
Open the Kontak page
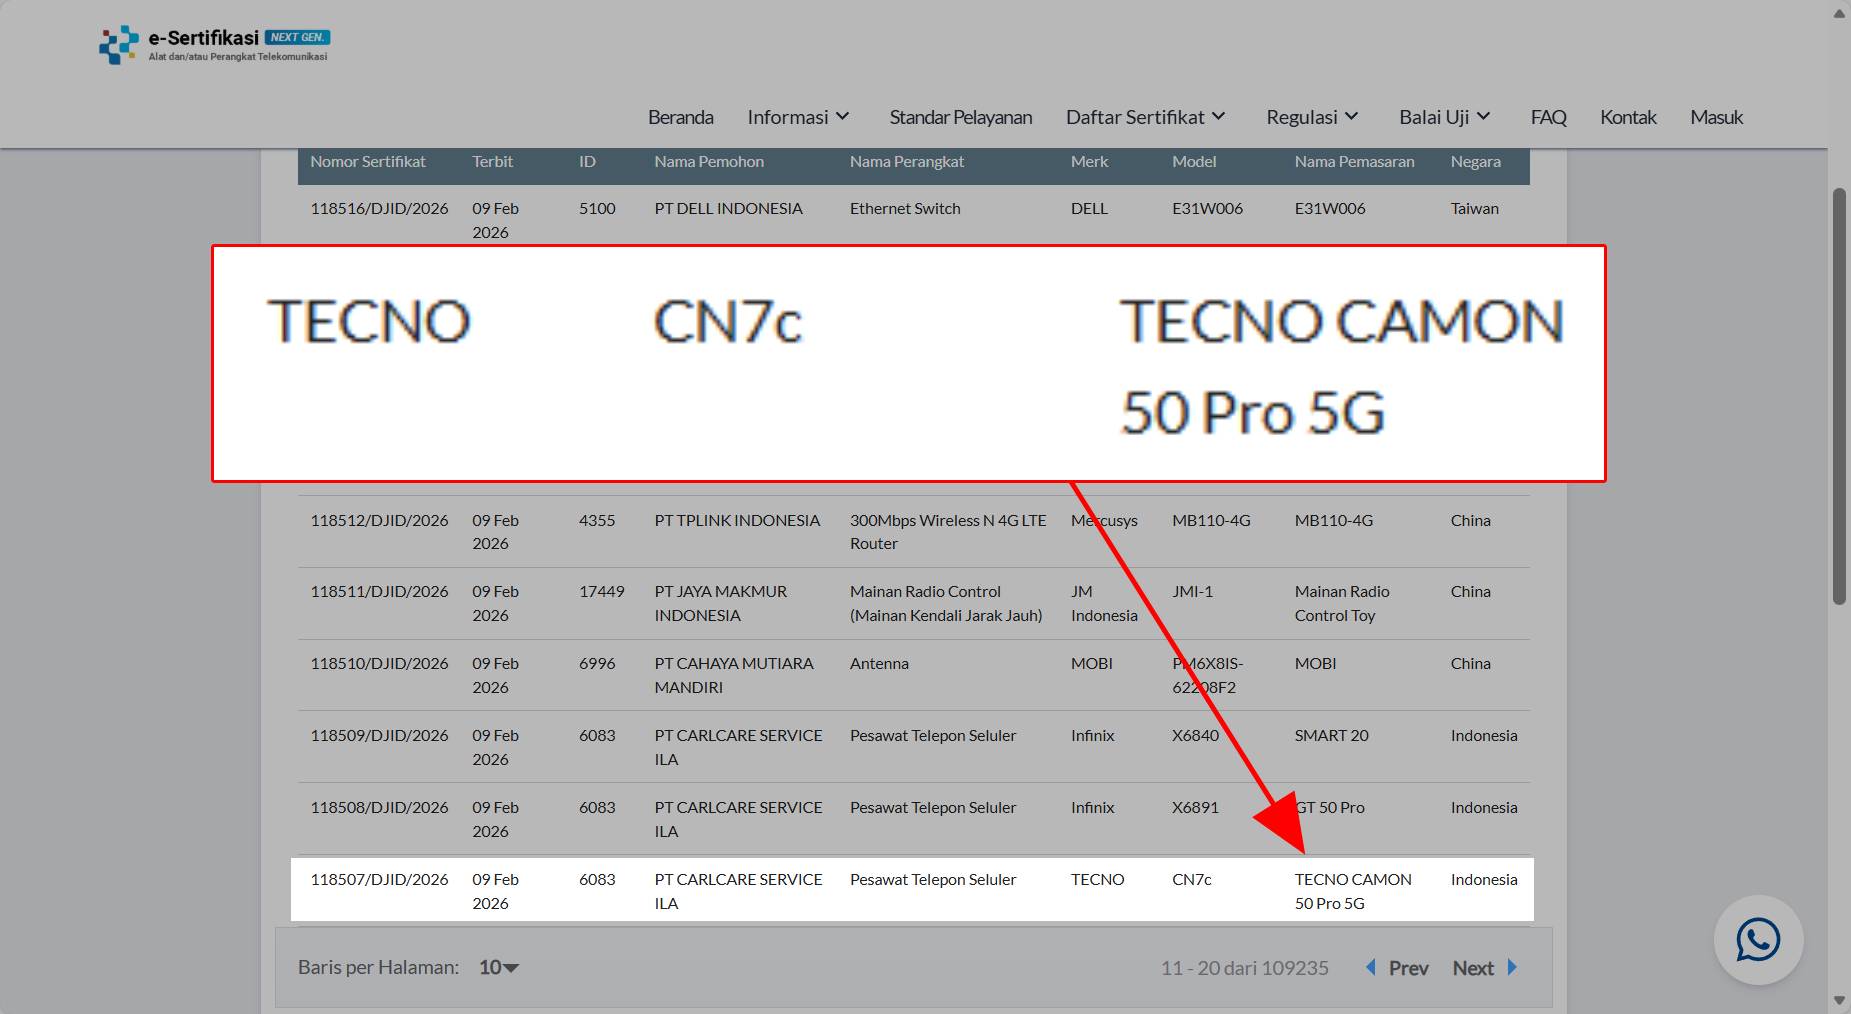1628,117
